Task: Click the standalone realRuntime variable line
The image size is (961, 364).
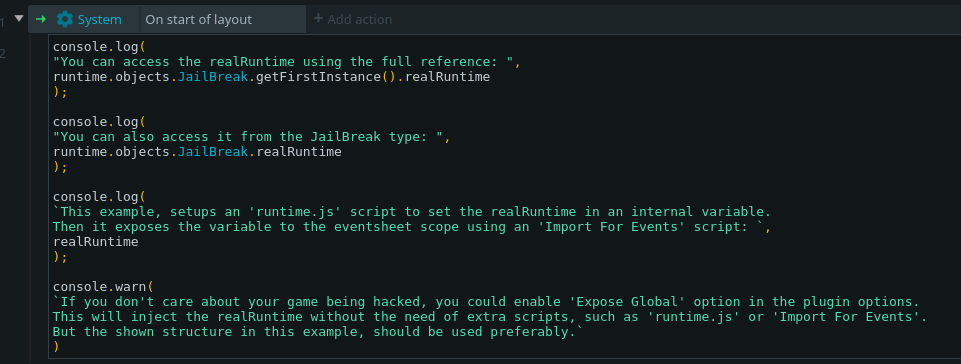Action: (x=96, y=241)
